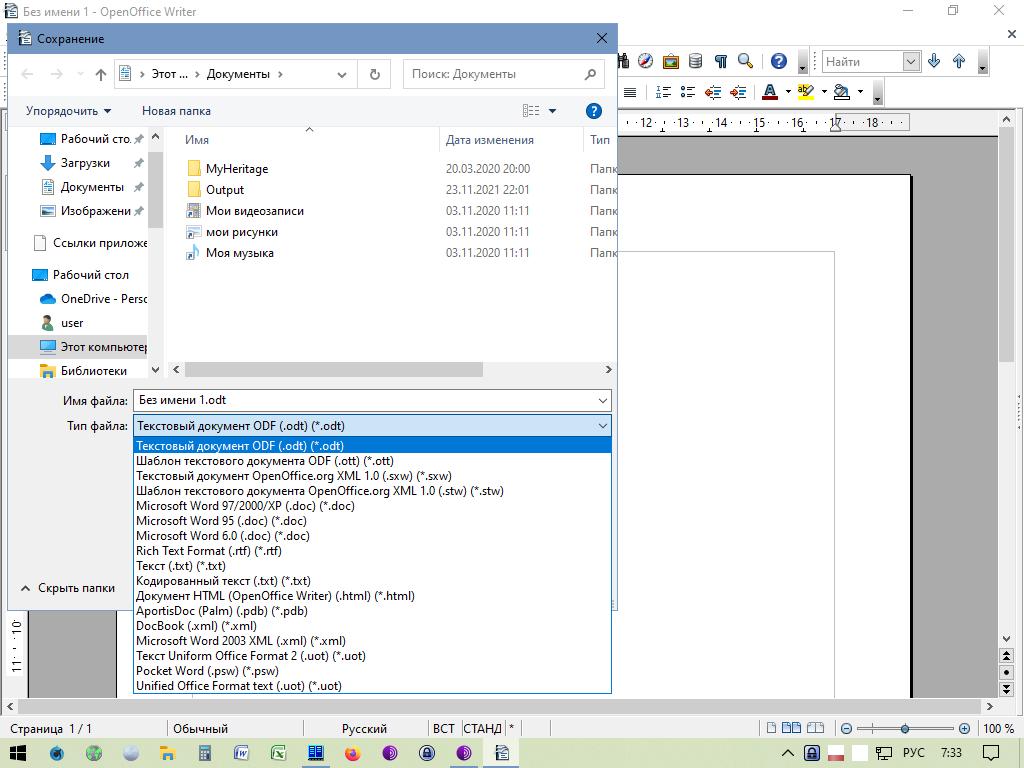Click Новая папка button

176,111
